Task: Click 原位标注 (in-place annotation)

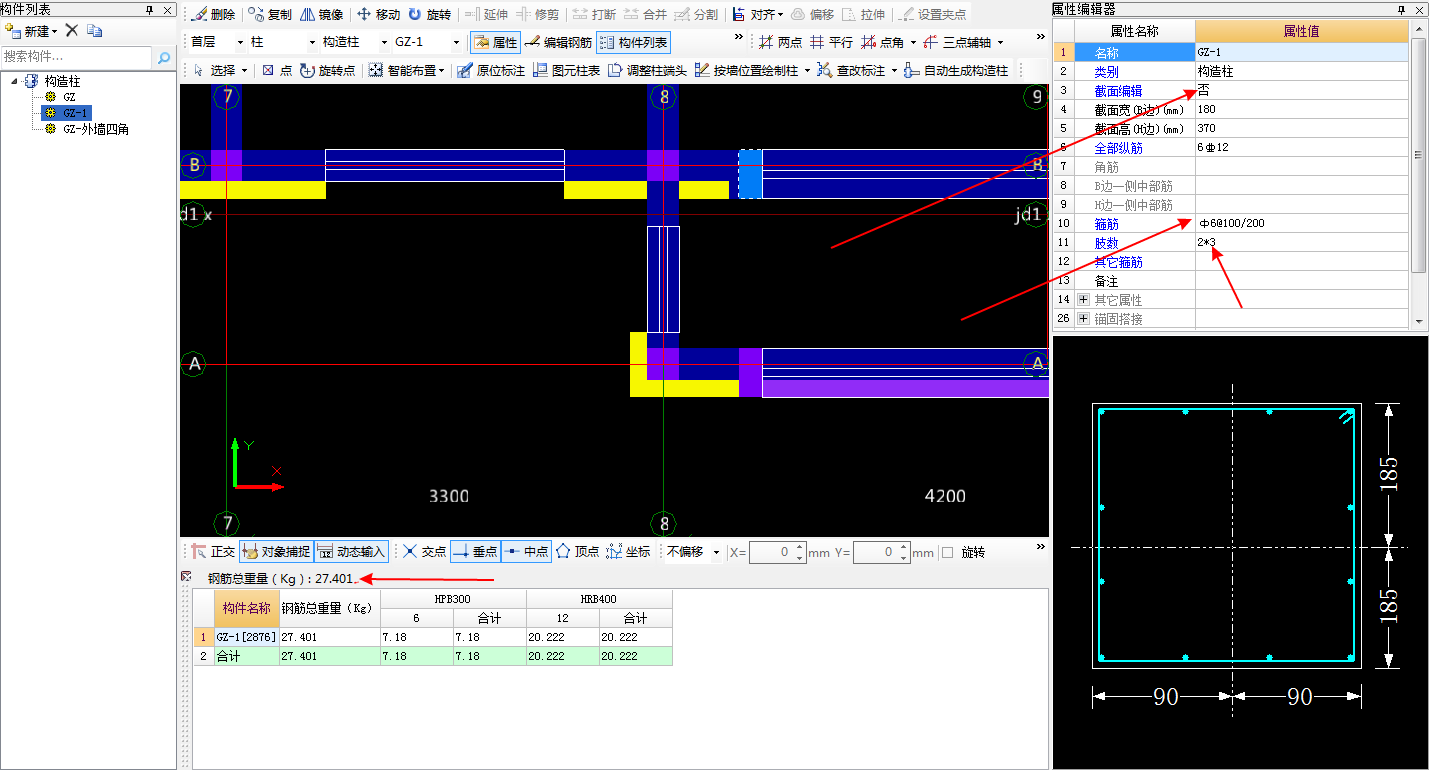Action: click(490, 71)
